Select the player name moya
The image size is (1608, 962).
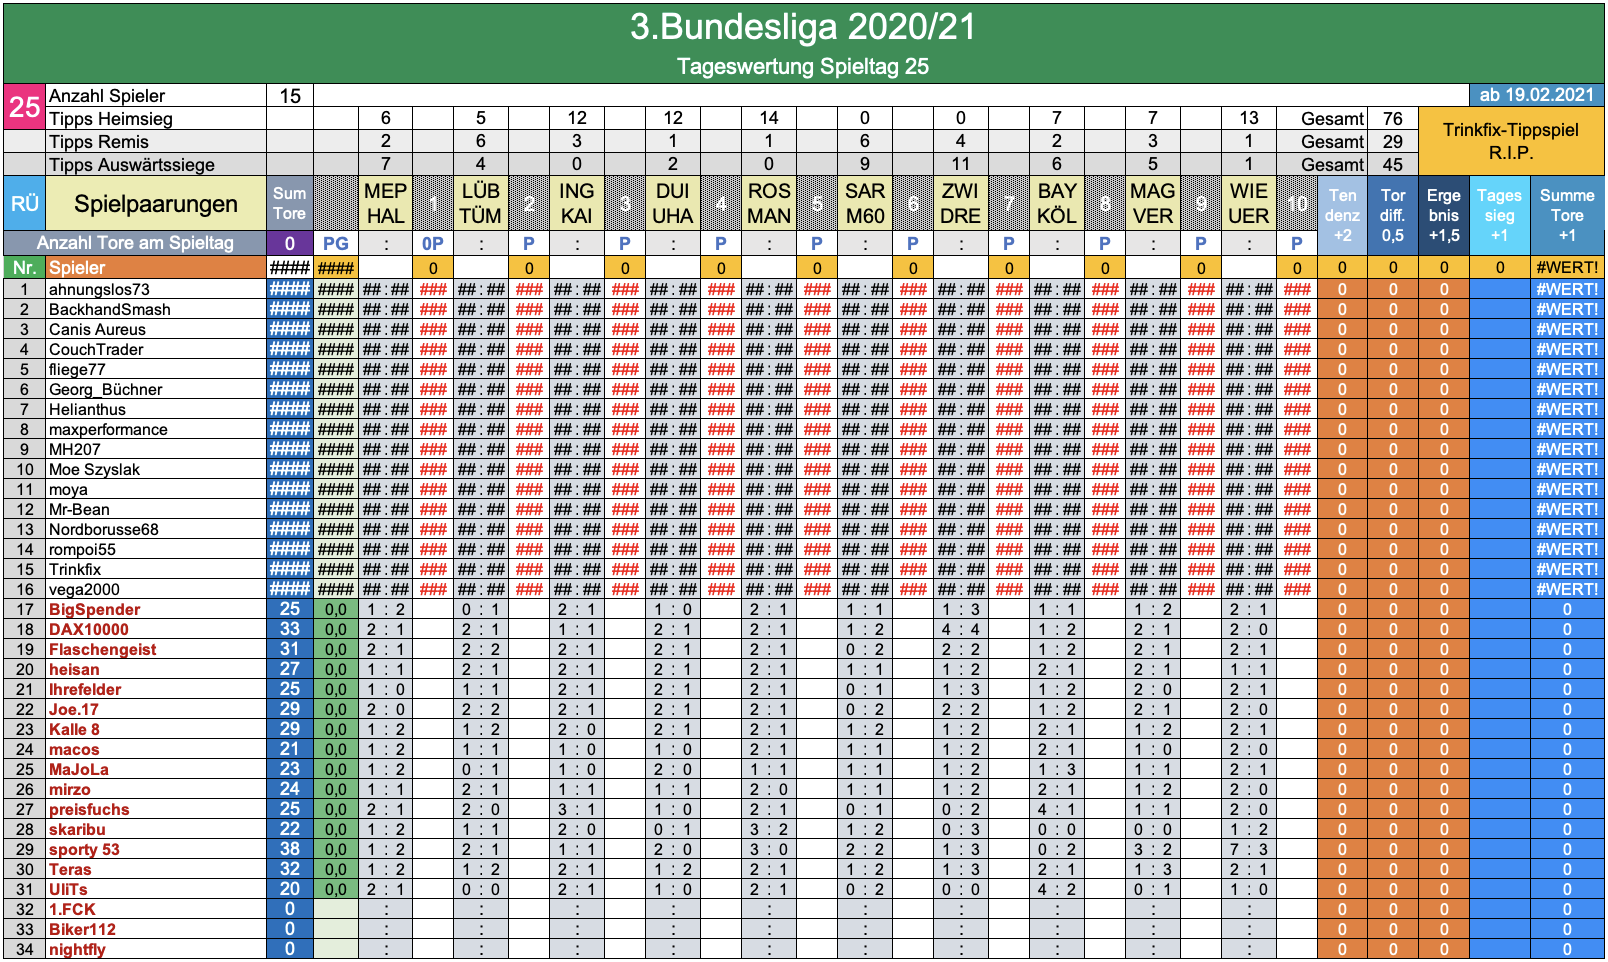[68, 489]
